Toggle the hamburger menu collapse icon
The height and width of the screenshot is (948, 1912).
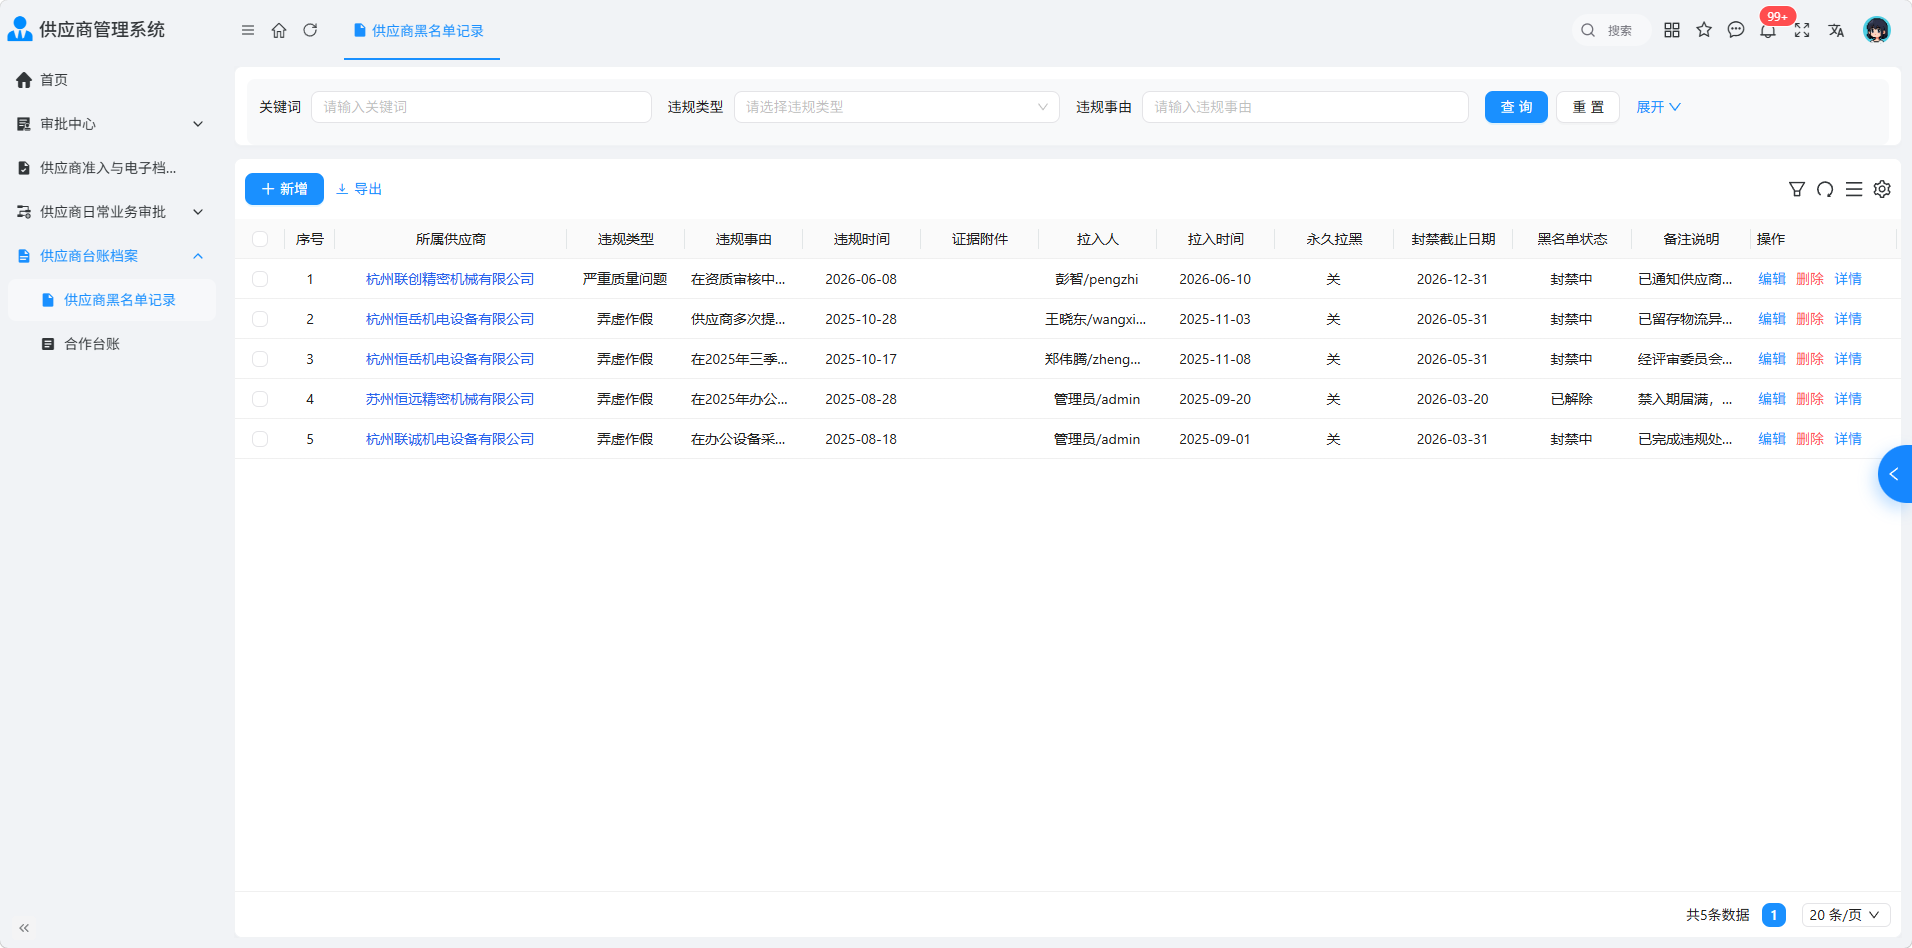[248, 30]
